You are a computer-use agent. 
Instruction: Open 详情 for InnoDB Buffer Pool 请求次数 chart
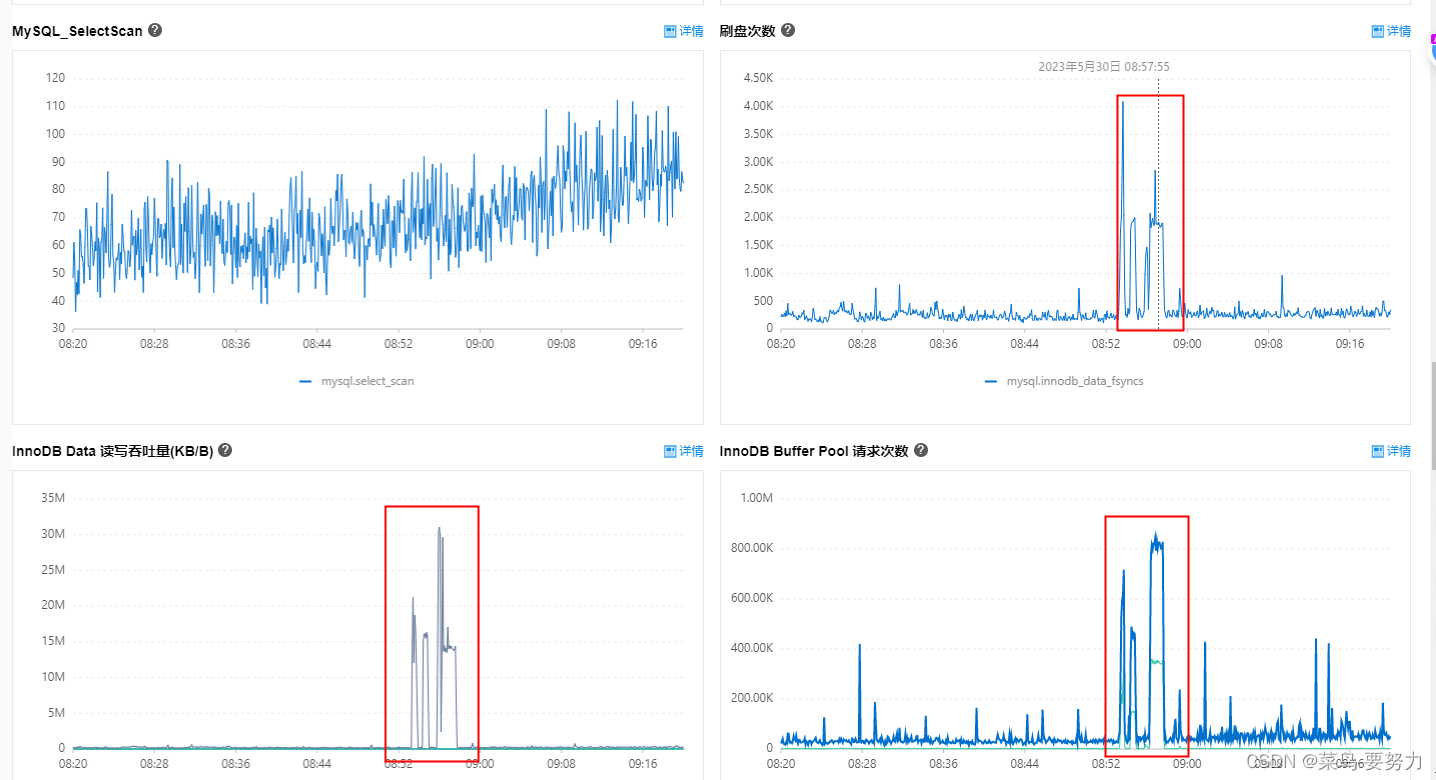click(1391, 451)
